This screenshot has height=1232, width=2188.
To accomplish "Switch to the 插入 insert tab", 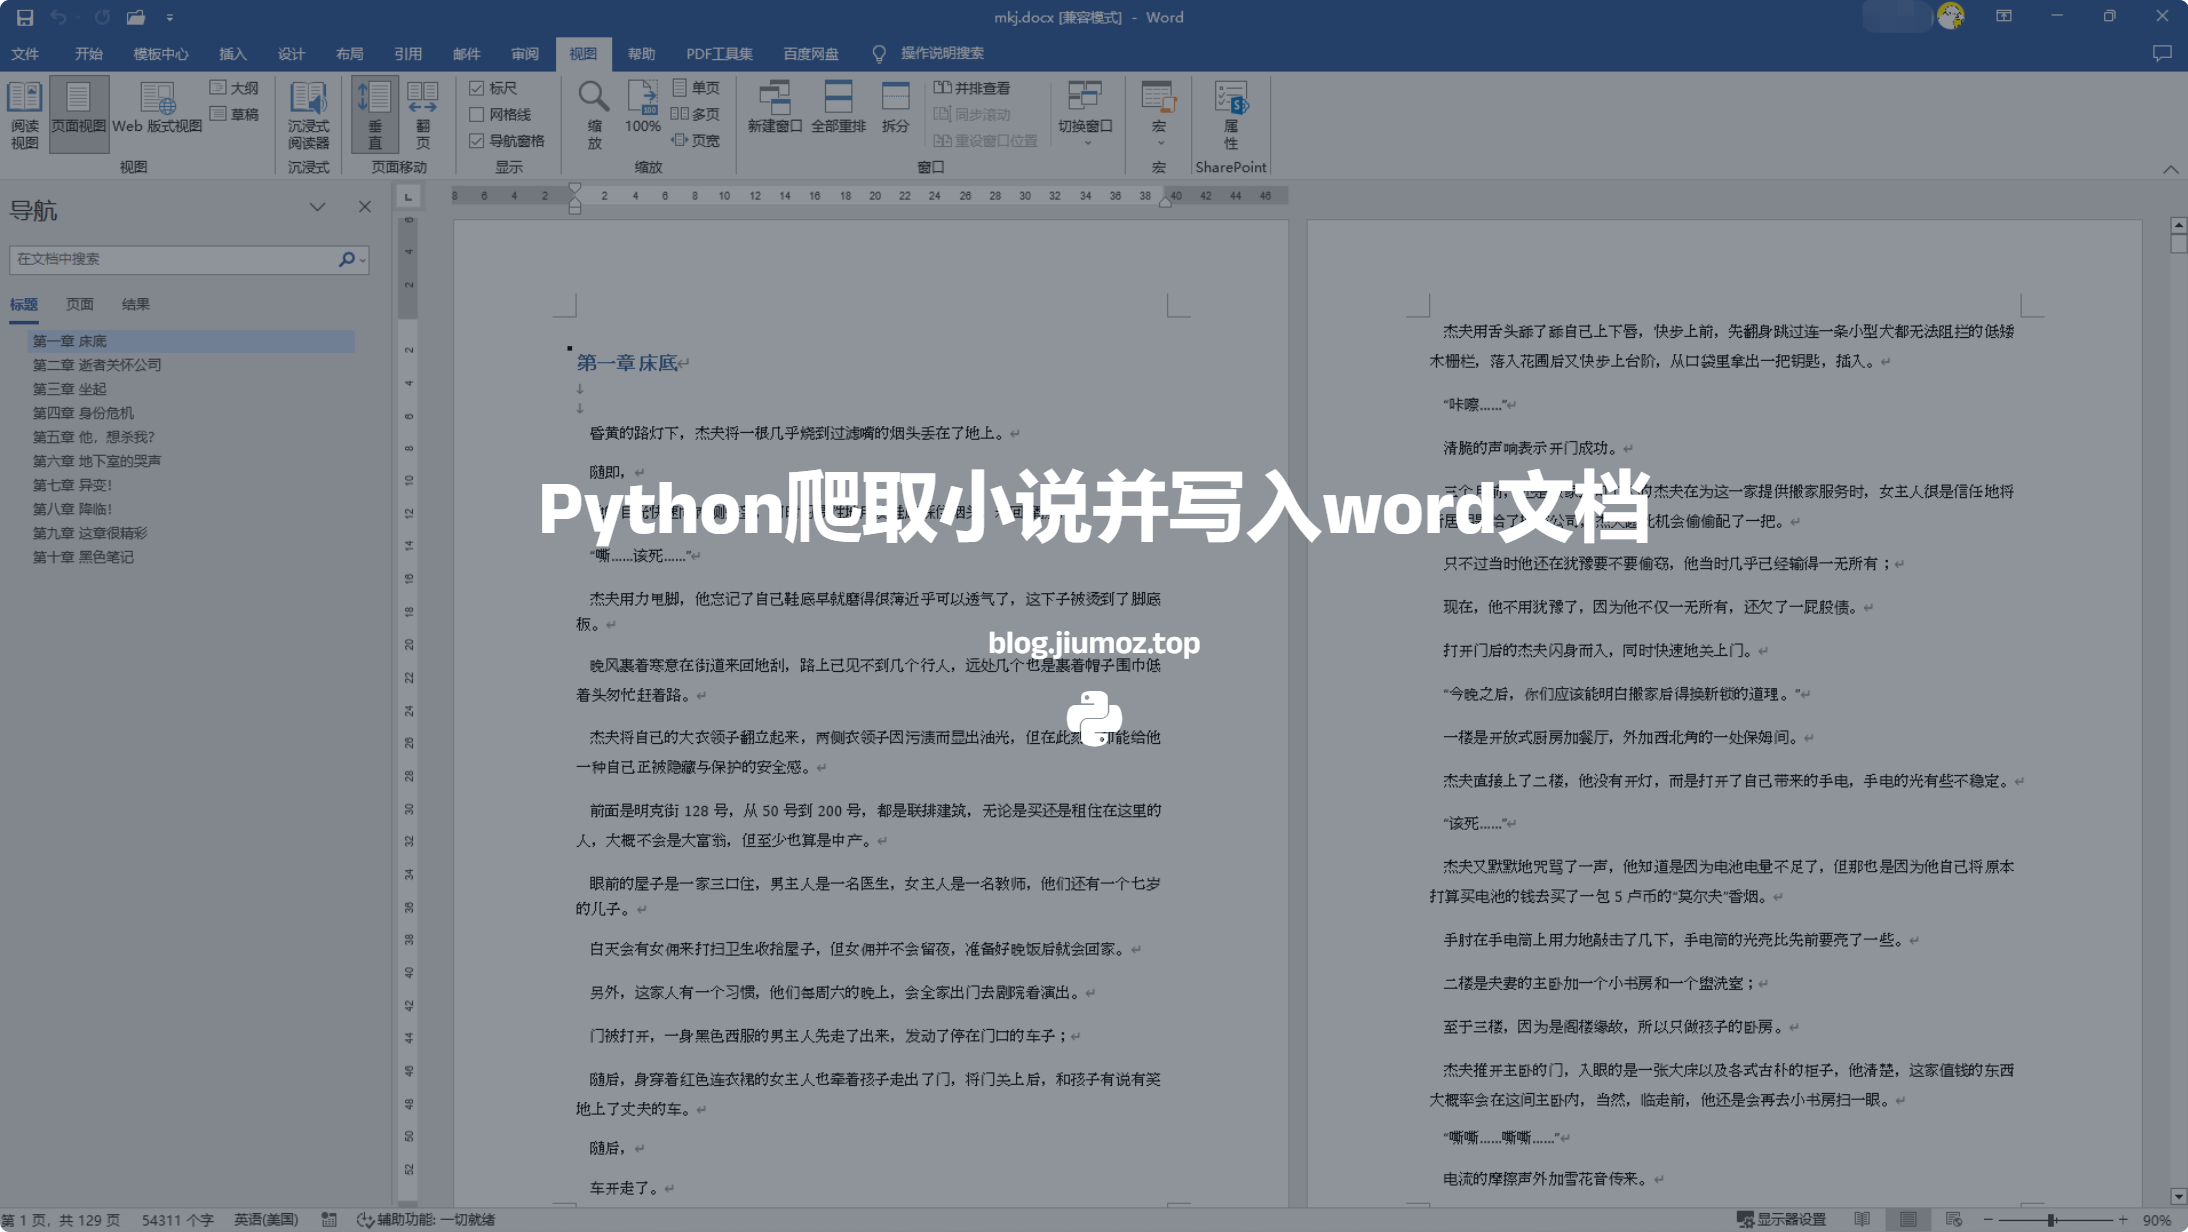I will click(232, 54).
